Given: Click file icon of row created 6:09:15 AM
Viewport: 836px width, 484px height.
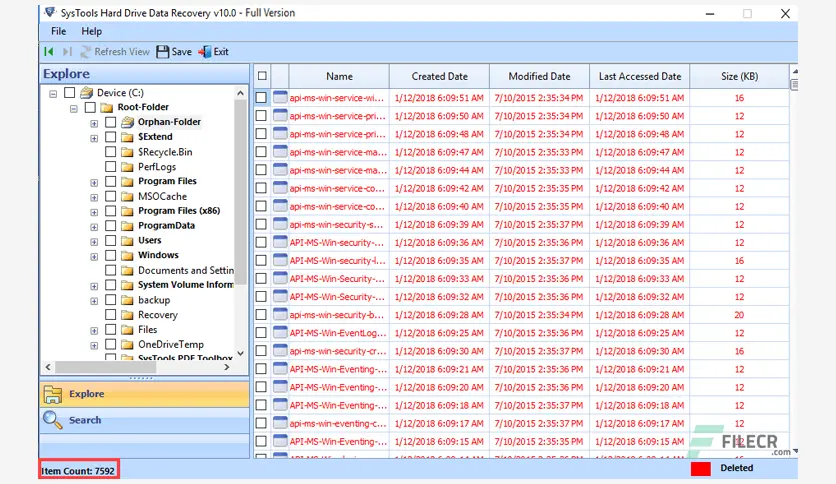Looking at the screenshot, I should (280, 441).
